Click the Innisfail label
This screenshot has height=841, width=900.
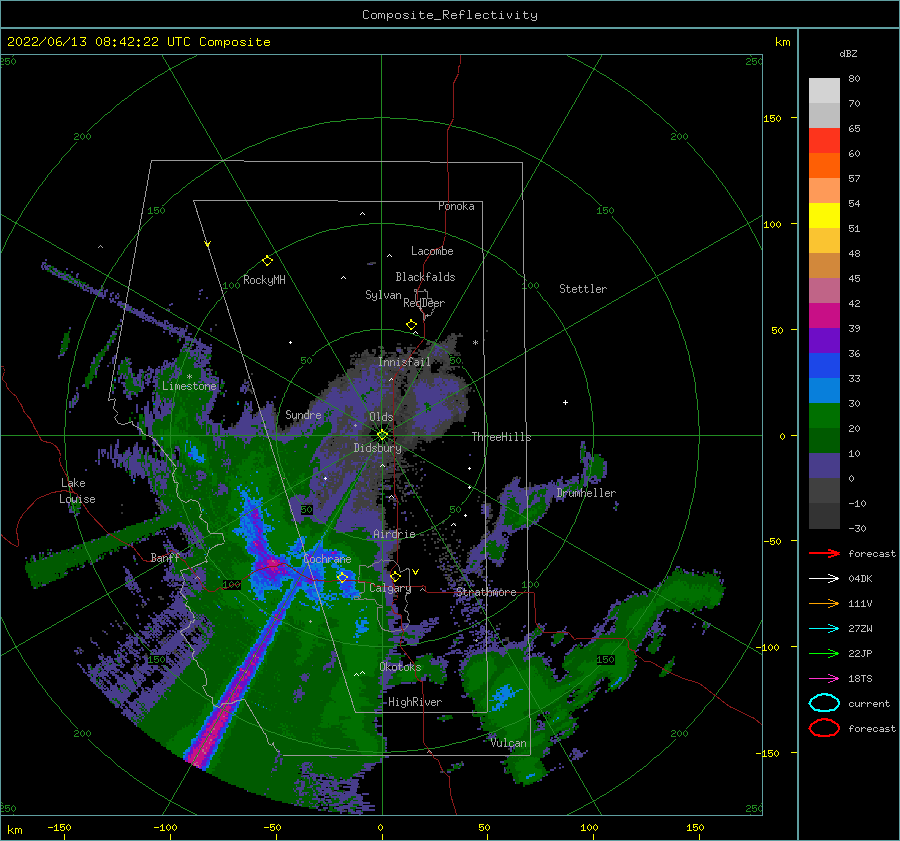[x=404, y=362]
